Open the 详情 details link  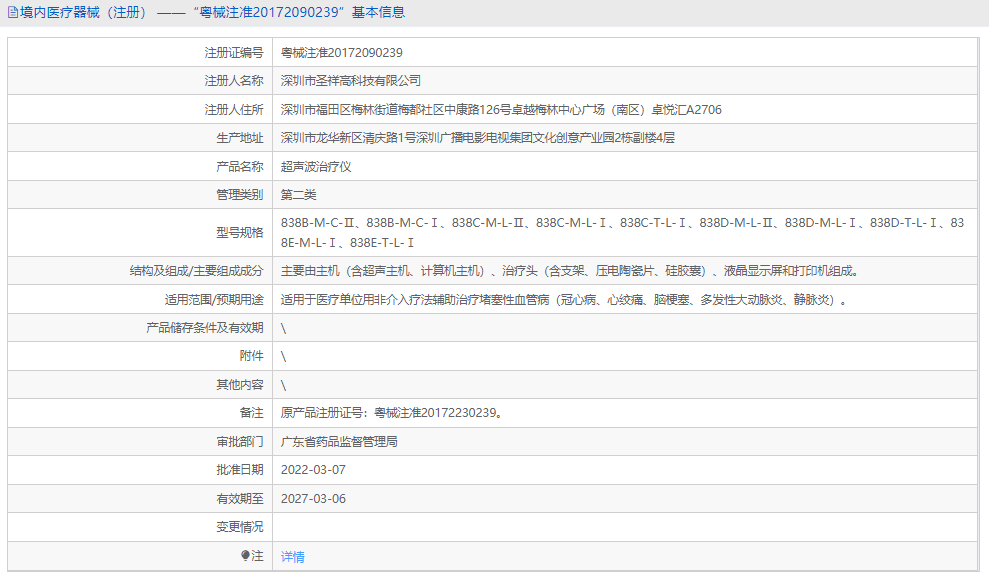(293, 557)
